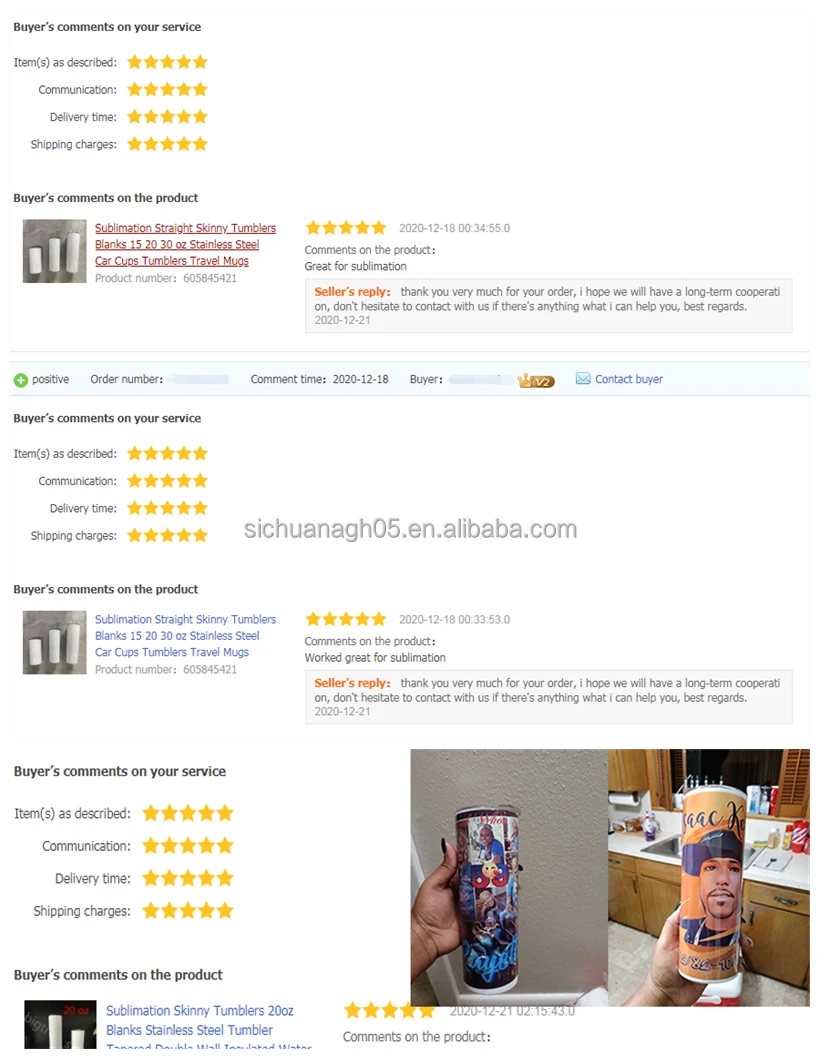Click first Item(s) as described star rating
The image size is (820, 1059).
tap(168, 62)
